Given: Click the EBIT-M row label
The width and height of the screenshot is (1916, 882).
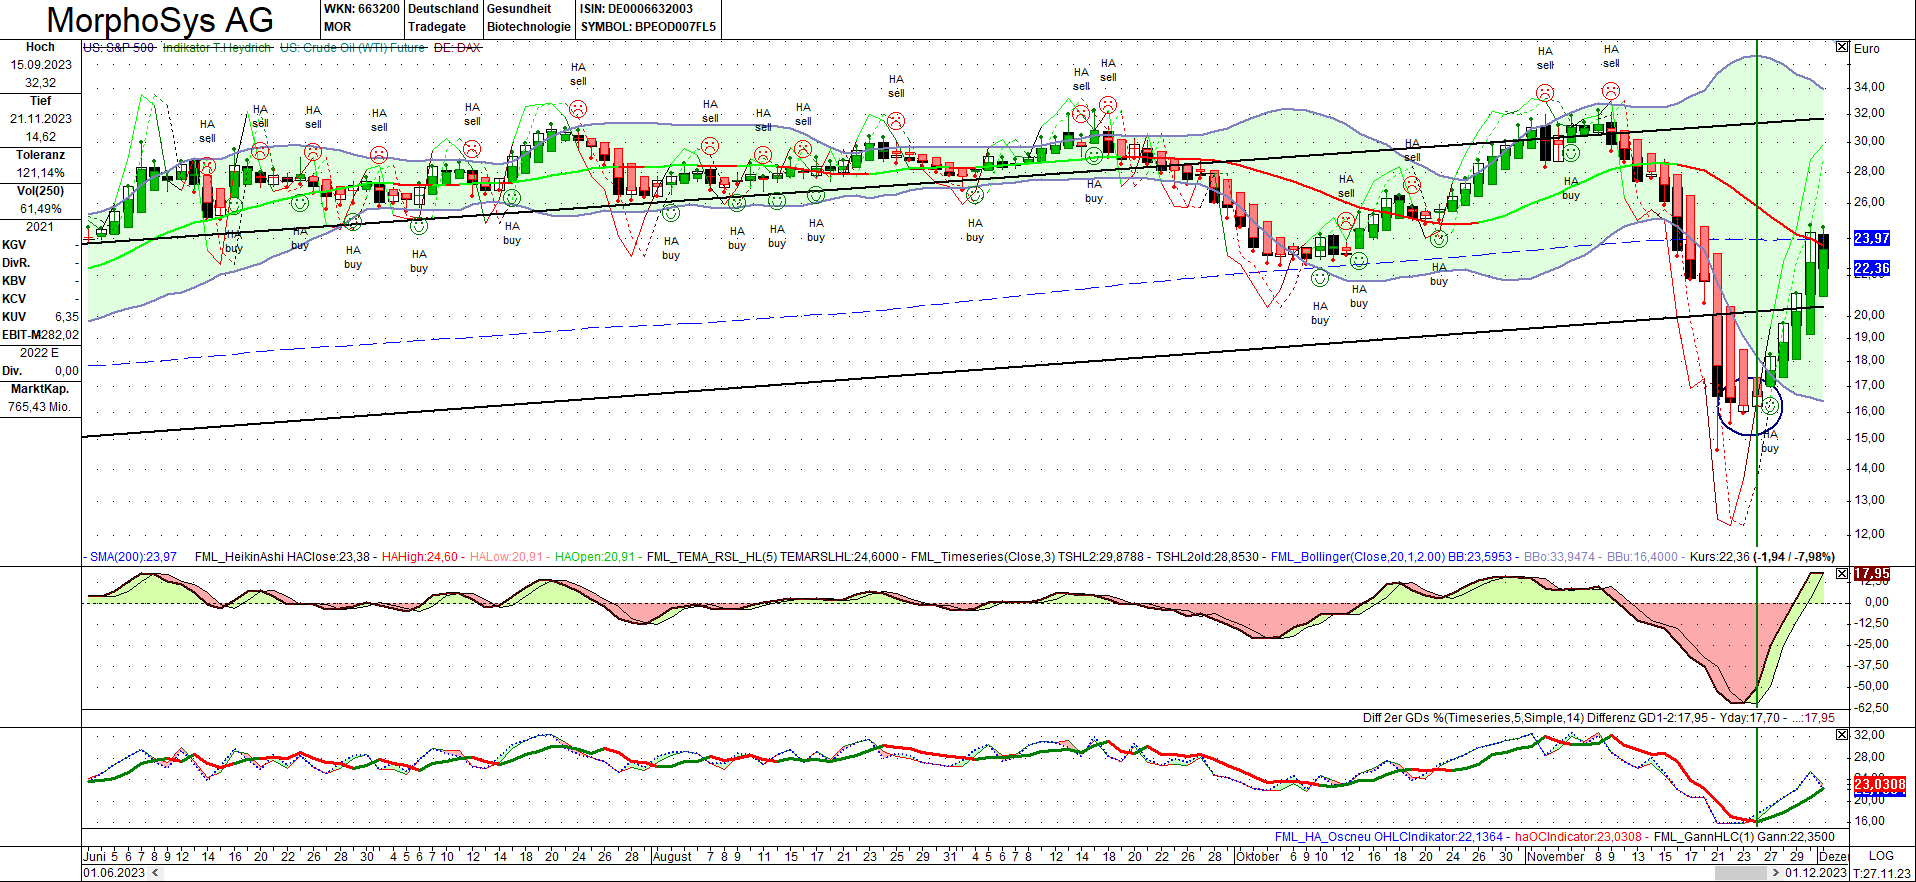Looking at the screenshot, I should (x=21, y=335).
